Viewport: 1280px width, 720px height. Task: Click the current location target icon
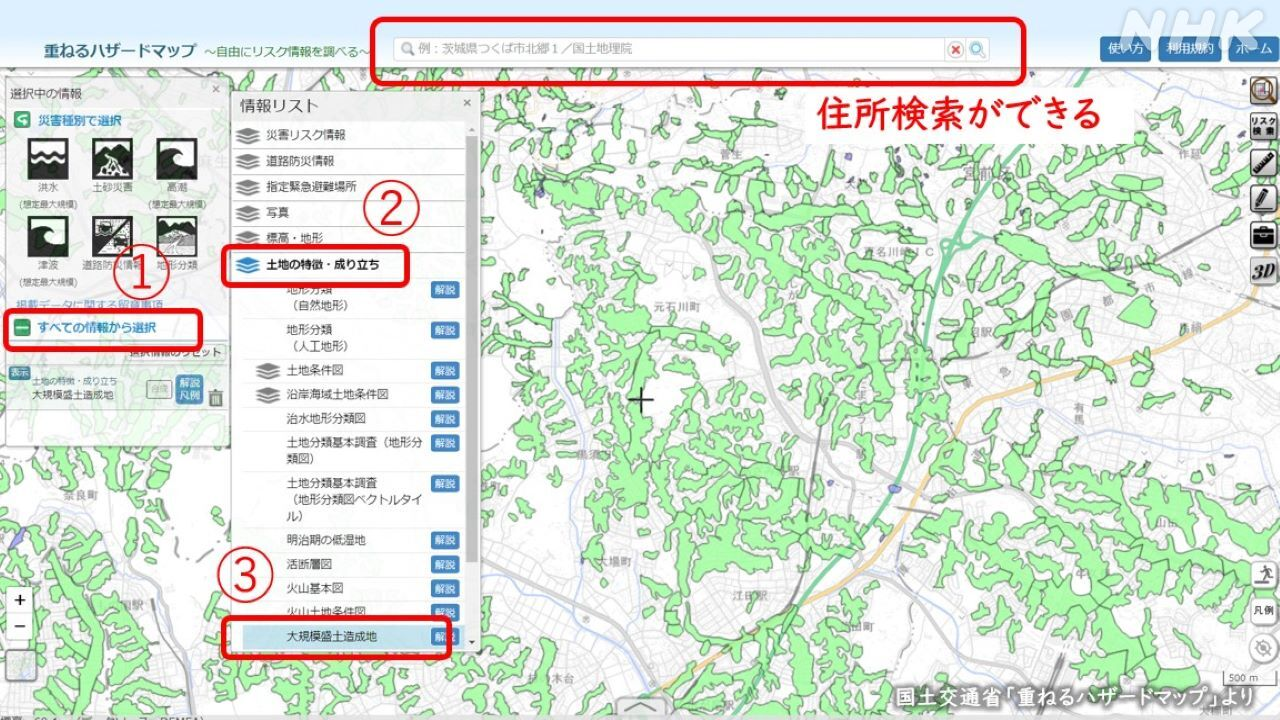(1264, 648)
